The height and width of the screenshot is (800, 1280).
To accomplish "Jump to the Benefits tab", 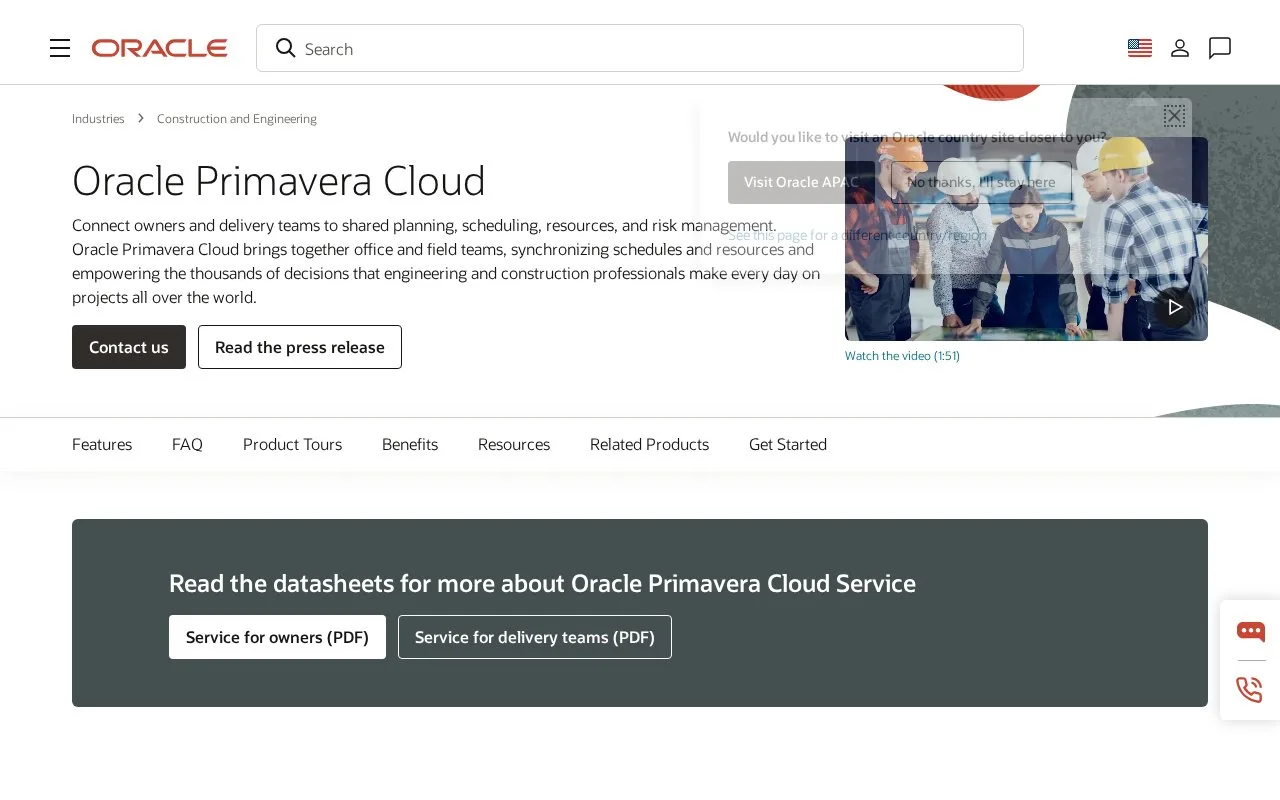I will pyautogui.click(x=410, y=444).
